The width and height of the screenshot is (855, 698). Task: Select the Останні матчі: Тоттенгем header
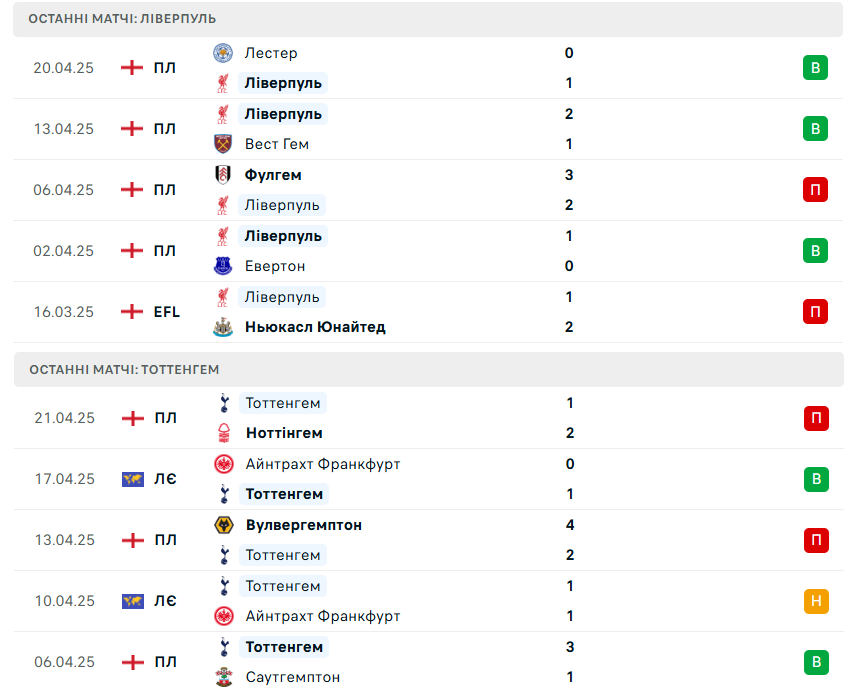point(429,370)
